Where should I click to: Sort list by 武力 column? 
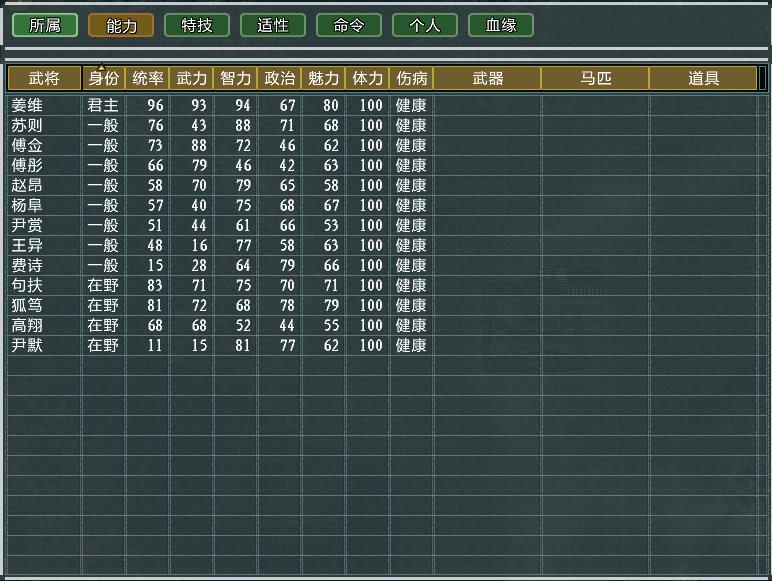coord(192,78)
